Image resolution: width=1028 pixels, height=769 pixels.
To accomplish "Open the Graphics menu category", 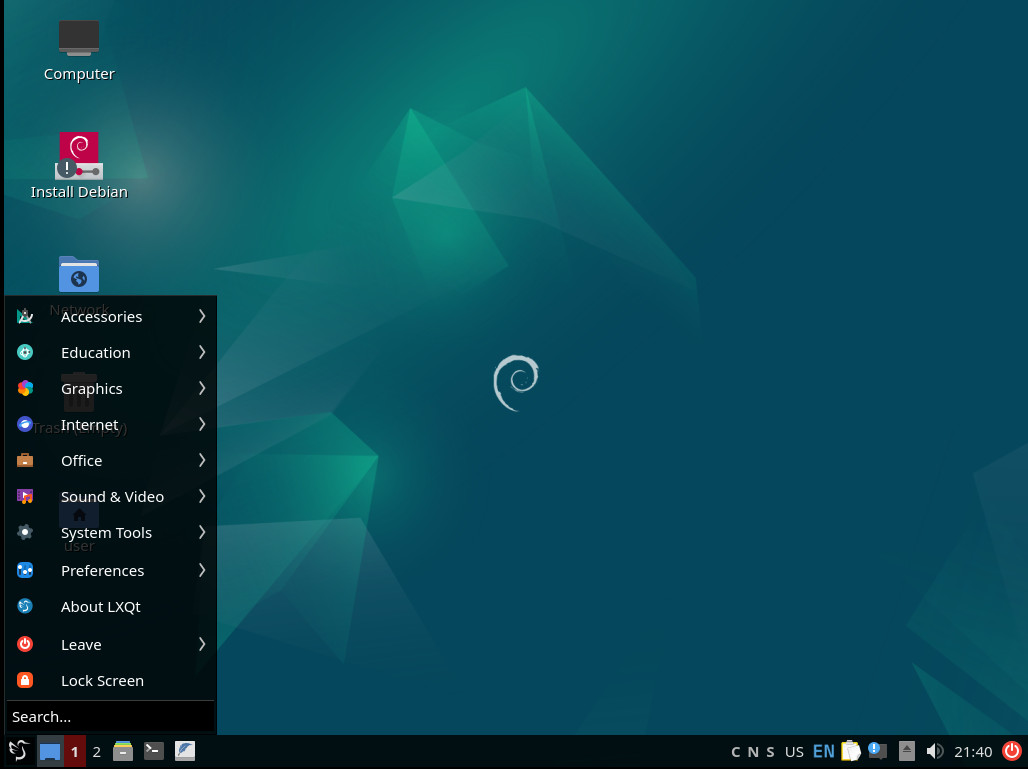I will (x=111, y=389).
